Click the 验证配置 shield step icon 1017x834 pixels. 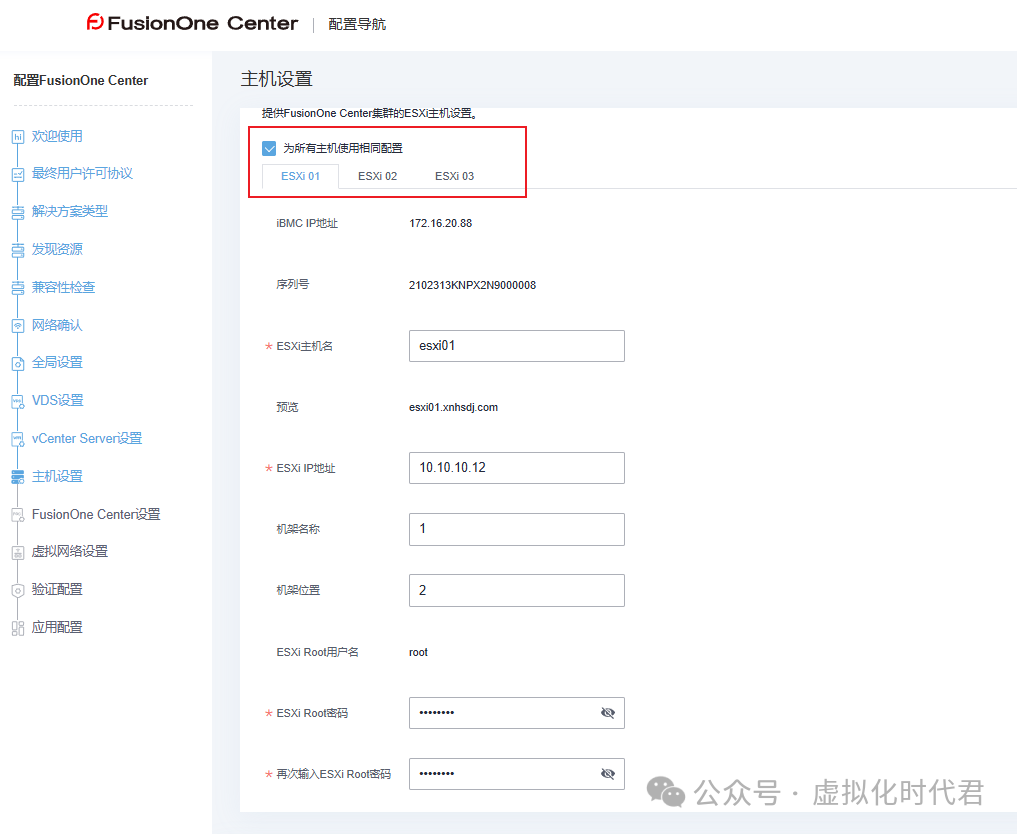click(x=18, y=590)
